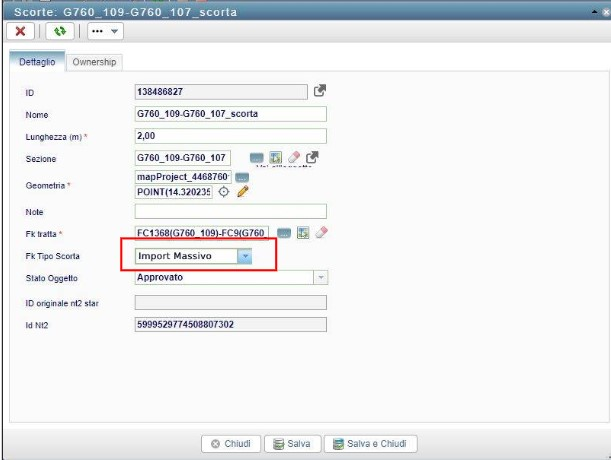Screen dimensions: 611x460
Task: Expand the Stato Oggetto dropdown
Action: (x=320, y=277)
